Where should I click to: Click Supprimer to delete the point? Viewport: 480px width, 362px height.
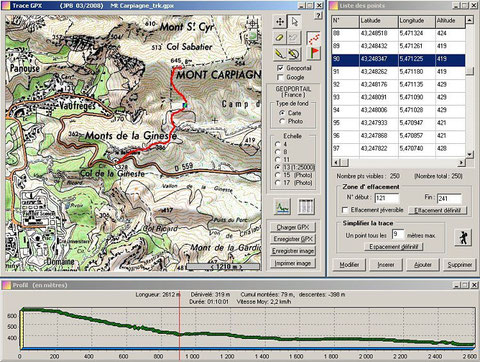click(459, 265)
